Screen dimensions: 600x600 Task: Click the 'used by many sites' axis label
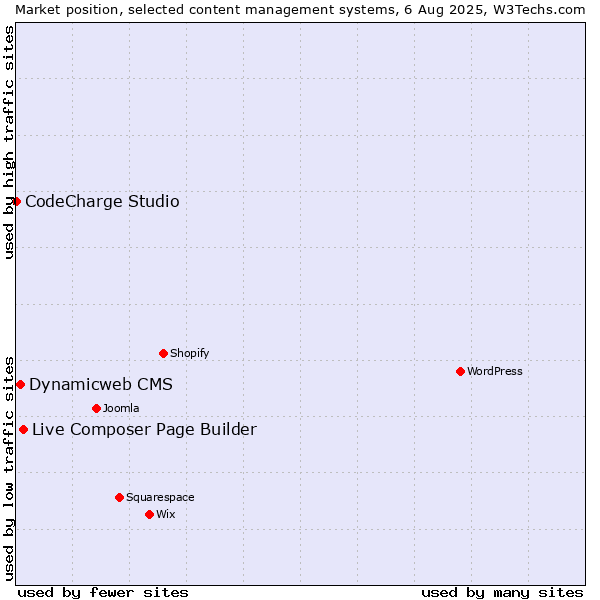[x=502, y=593]
